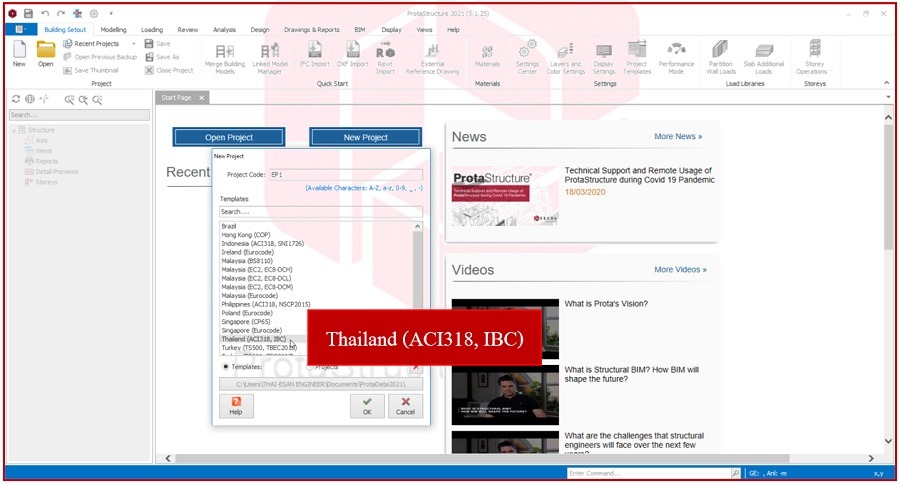The width and height of the screenshot is (900, 484).
Task: Select Thailand (ACI318, IBC) template
Action: pos(254,339)
